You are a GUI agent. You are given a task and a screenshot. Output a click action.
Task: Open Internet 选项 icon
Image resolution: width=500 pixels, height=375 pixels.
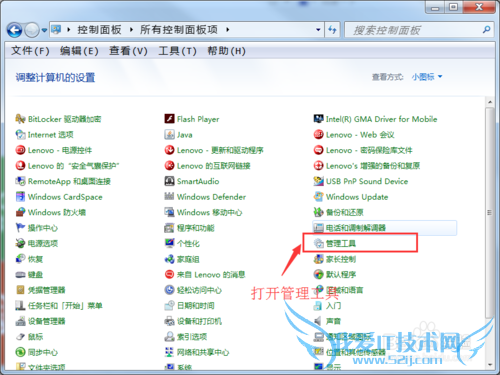click(20, 135)
